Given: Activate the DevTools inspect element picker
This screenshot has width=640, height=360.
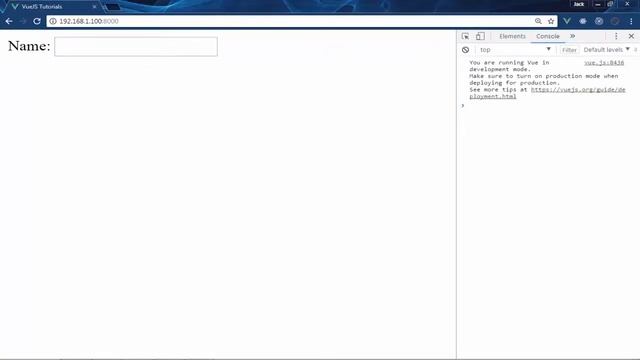Looking at the screenshot, I should (x=465, y=36).
